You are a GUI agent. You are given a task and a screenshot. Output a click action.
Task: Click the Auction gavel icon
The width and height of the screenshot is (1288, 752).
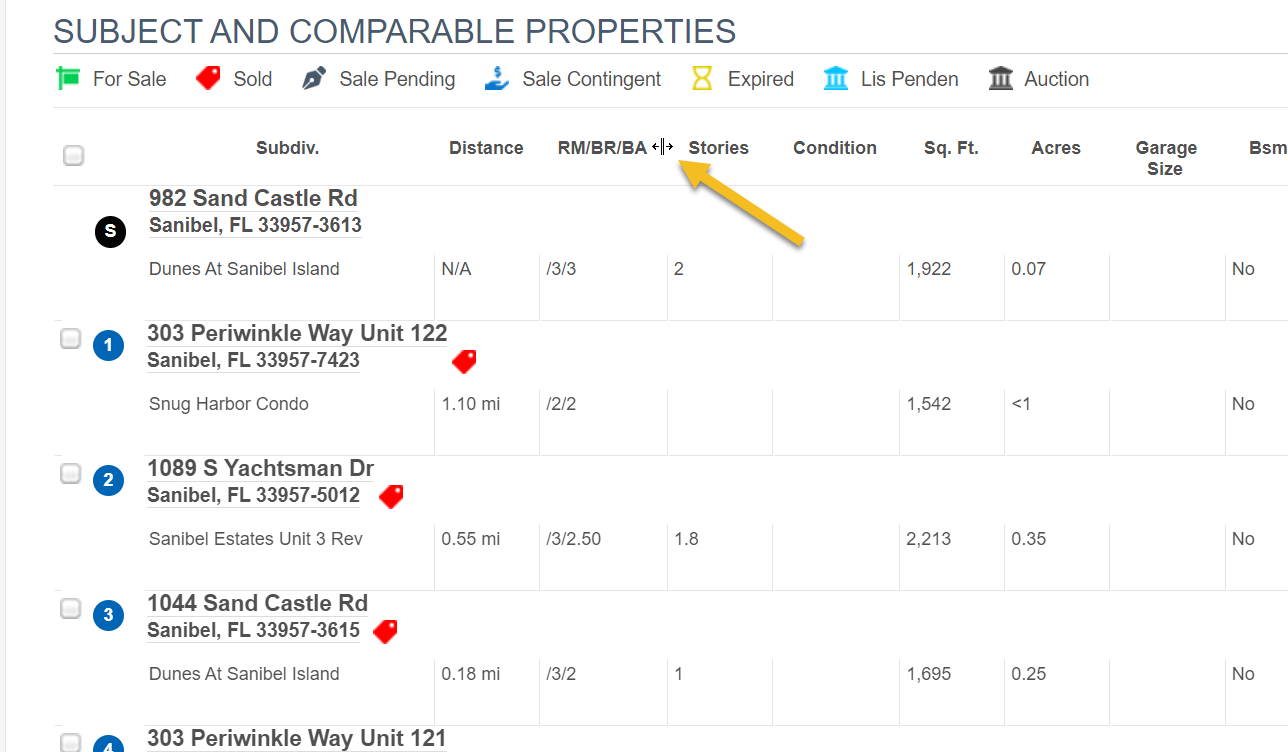(1000, 77)
